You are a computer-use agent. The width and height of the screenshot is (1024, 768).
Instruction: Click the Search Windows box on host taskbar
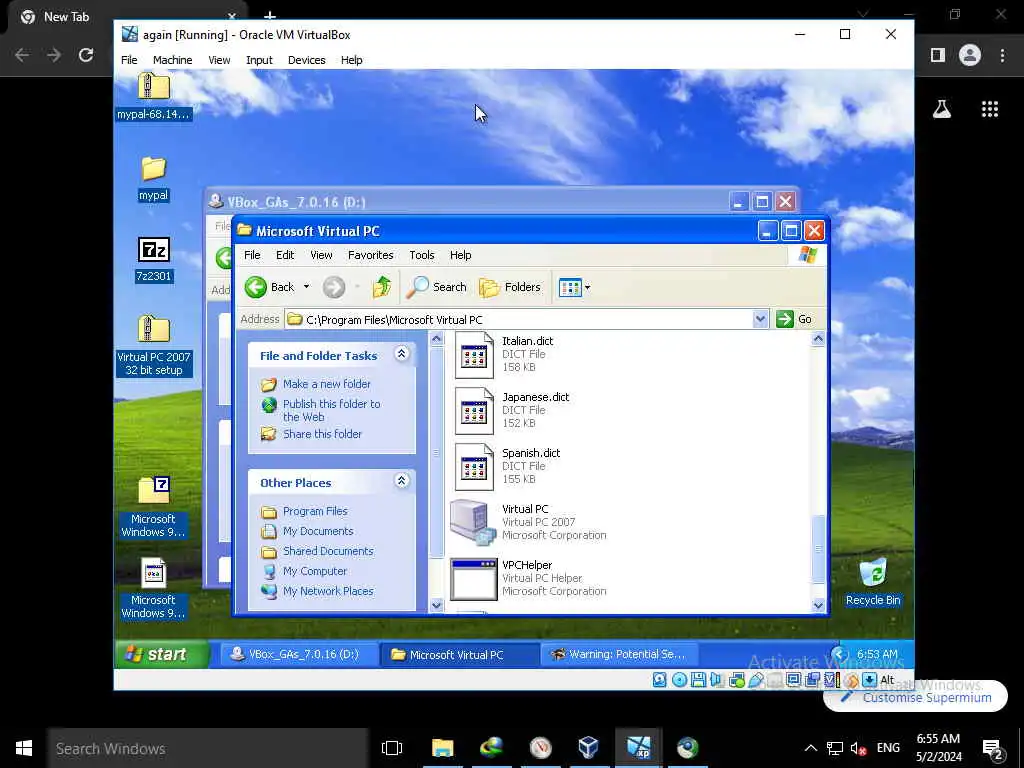[x=208, y=748]
